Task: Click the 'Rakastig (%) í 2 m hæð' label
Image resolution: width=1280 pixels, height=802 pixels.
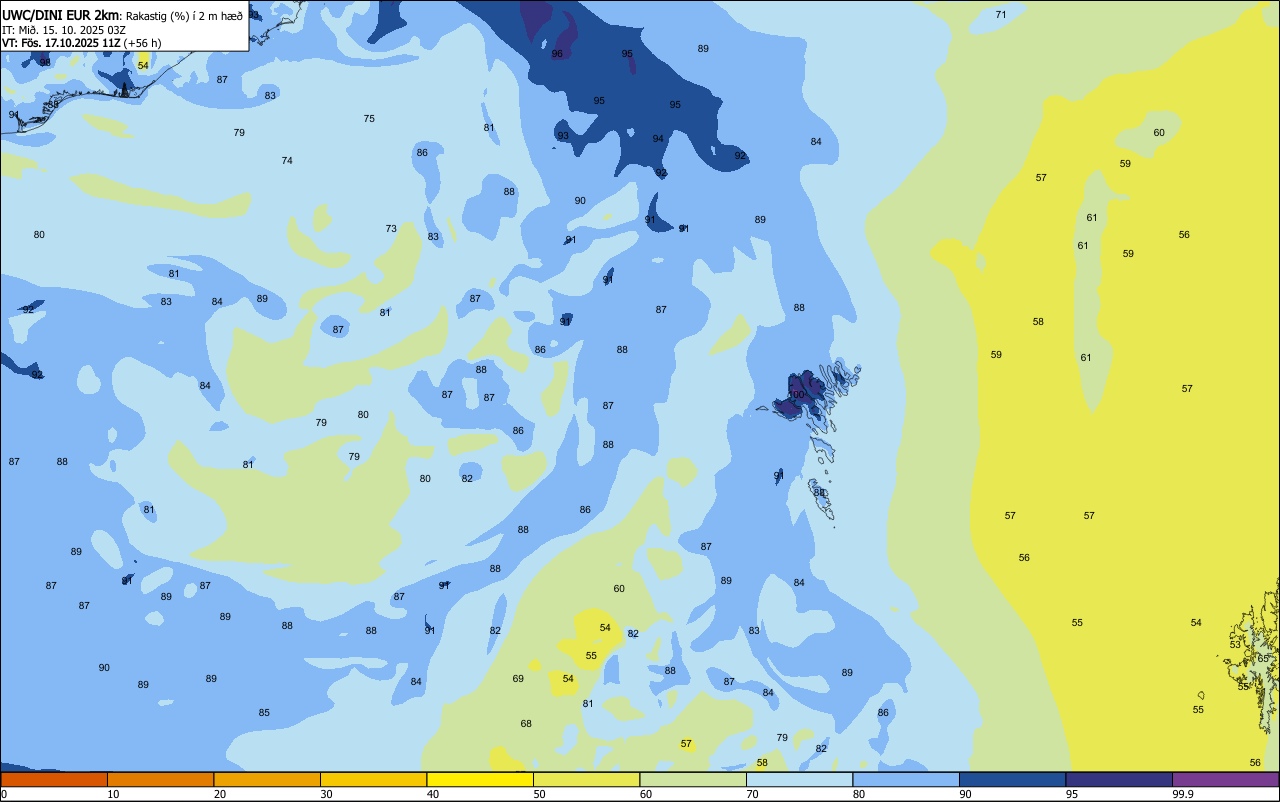Action: click(x=184, y=16)
